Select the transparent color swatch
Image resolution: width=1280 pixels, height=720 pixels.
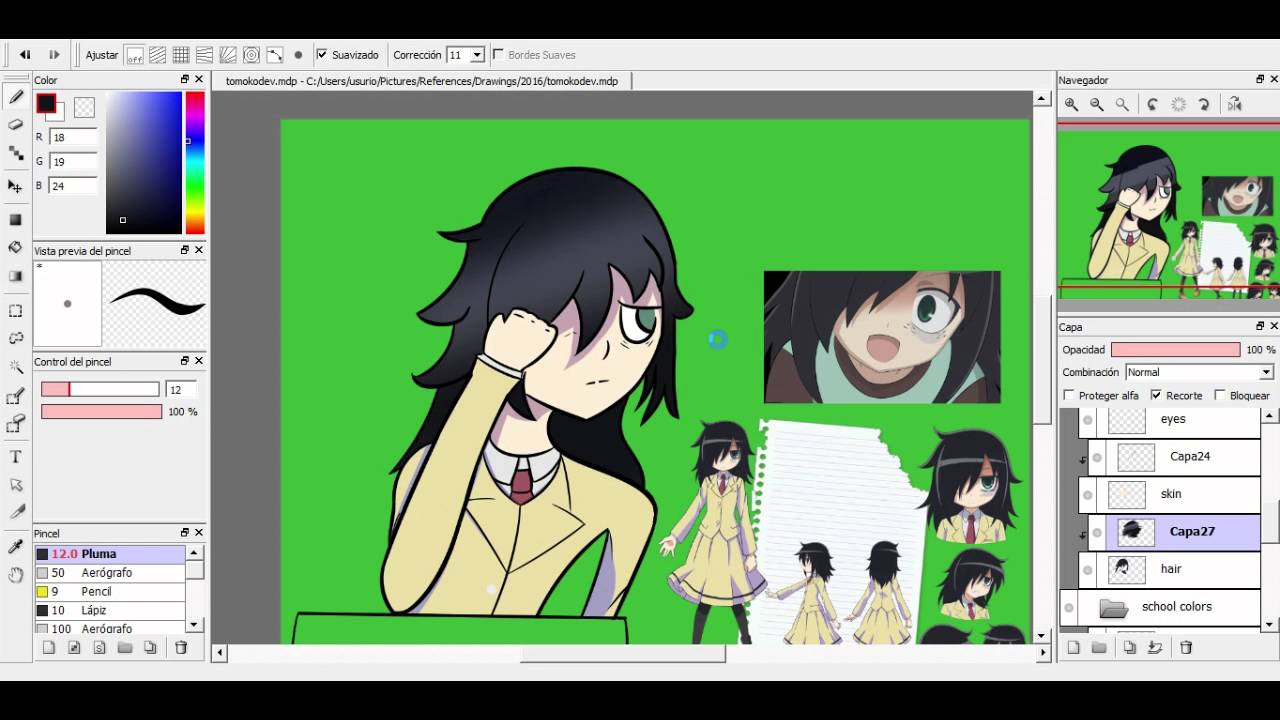[84, 106]
